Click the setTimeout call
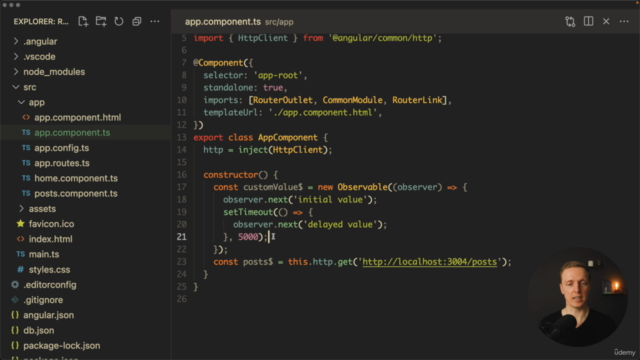This screenshot has width=640, height=360. (248, 212)
